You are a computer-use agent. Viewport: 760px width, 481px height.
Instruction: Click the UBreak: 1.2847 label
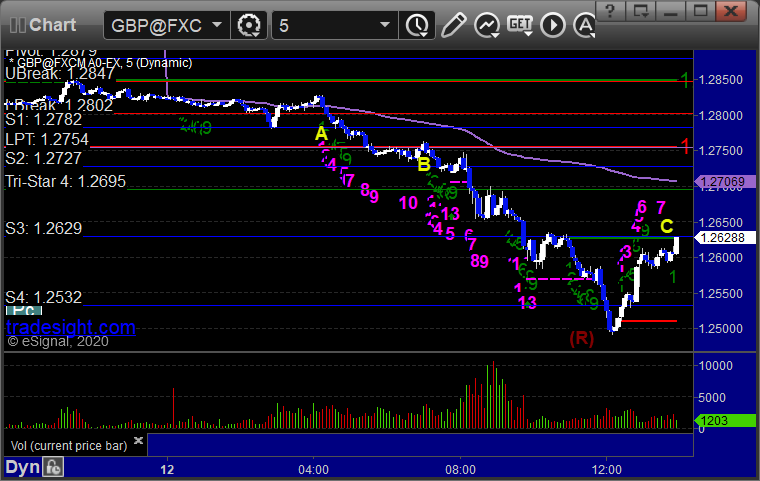[x=60, y=73]
